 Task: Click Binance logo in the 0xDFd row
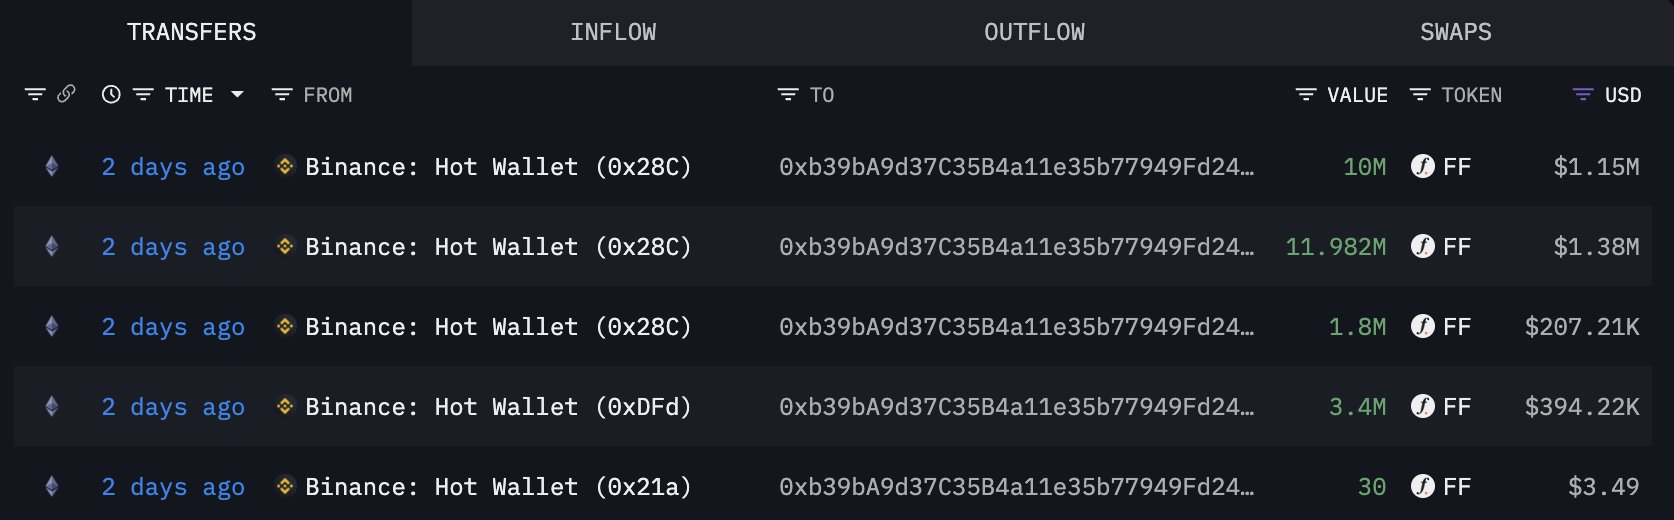point(285,406)
